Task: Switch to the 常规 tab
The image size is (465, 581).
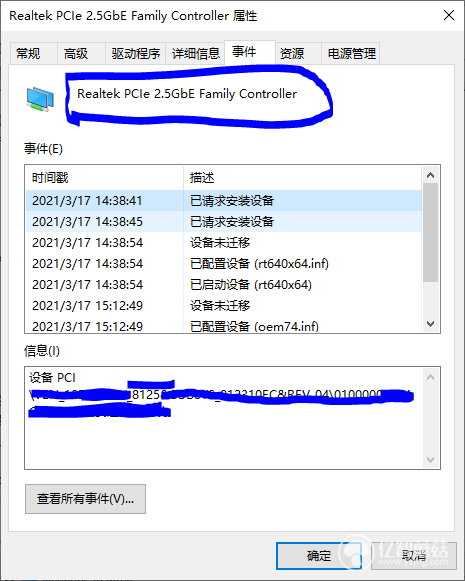Action: [28, 53]
